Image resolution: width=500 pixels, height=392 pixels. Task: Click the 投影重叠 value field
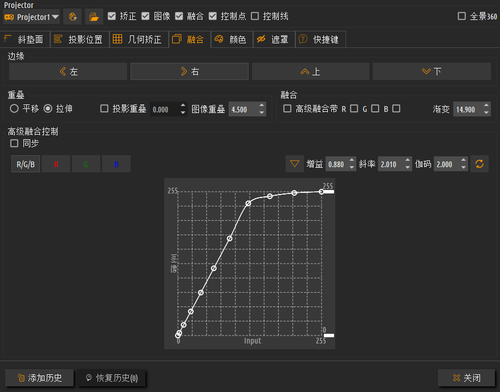(164, 109)
